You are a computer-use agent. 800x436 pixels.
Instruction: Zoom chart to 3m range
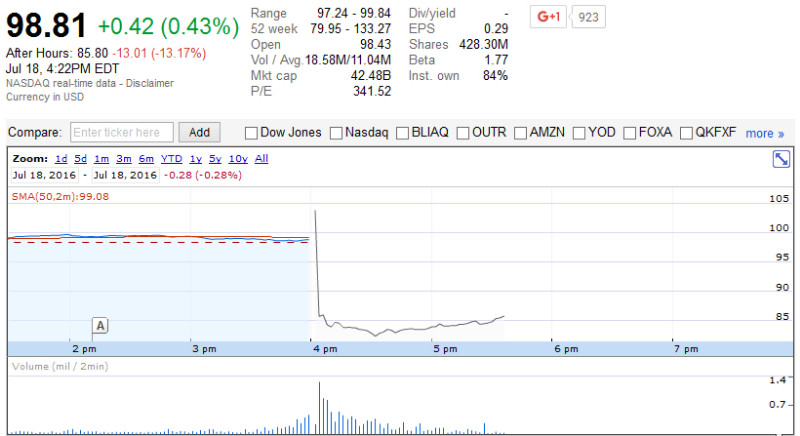click(123, 159)
